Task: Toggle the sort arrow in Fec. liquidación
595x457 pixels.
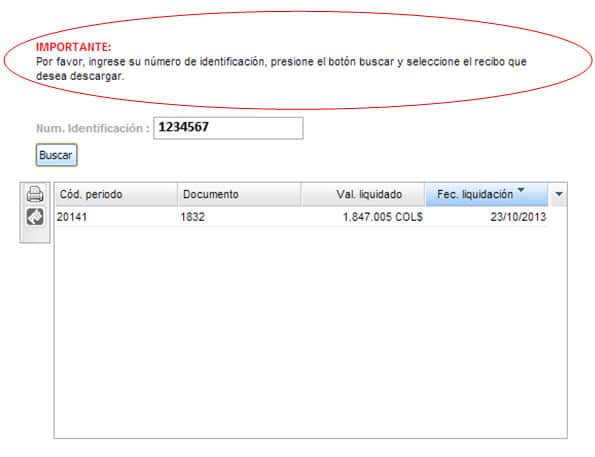Action: [521, 189]
